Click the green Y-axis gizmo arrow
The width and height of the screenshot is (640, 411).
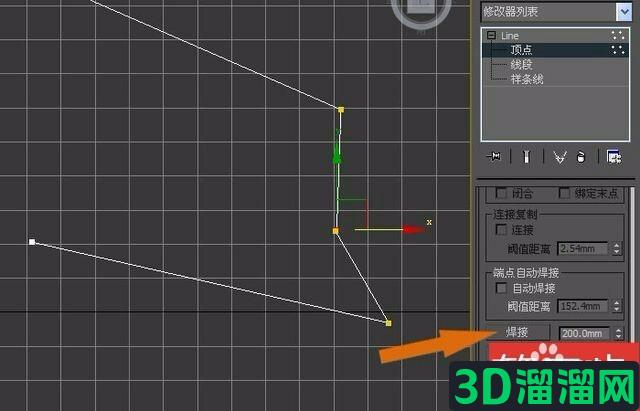337,155
